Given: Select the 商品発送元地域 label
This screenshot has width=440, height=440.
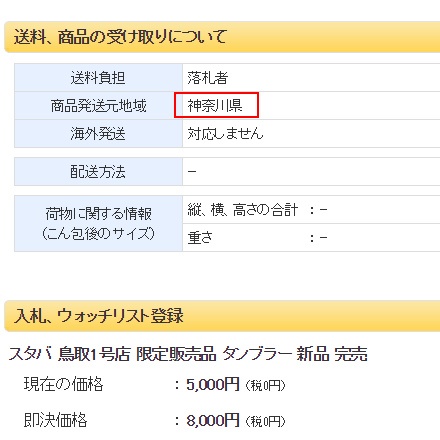Looking at the screenshot, I should click(x=98, y=106).
